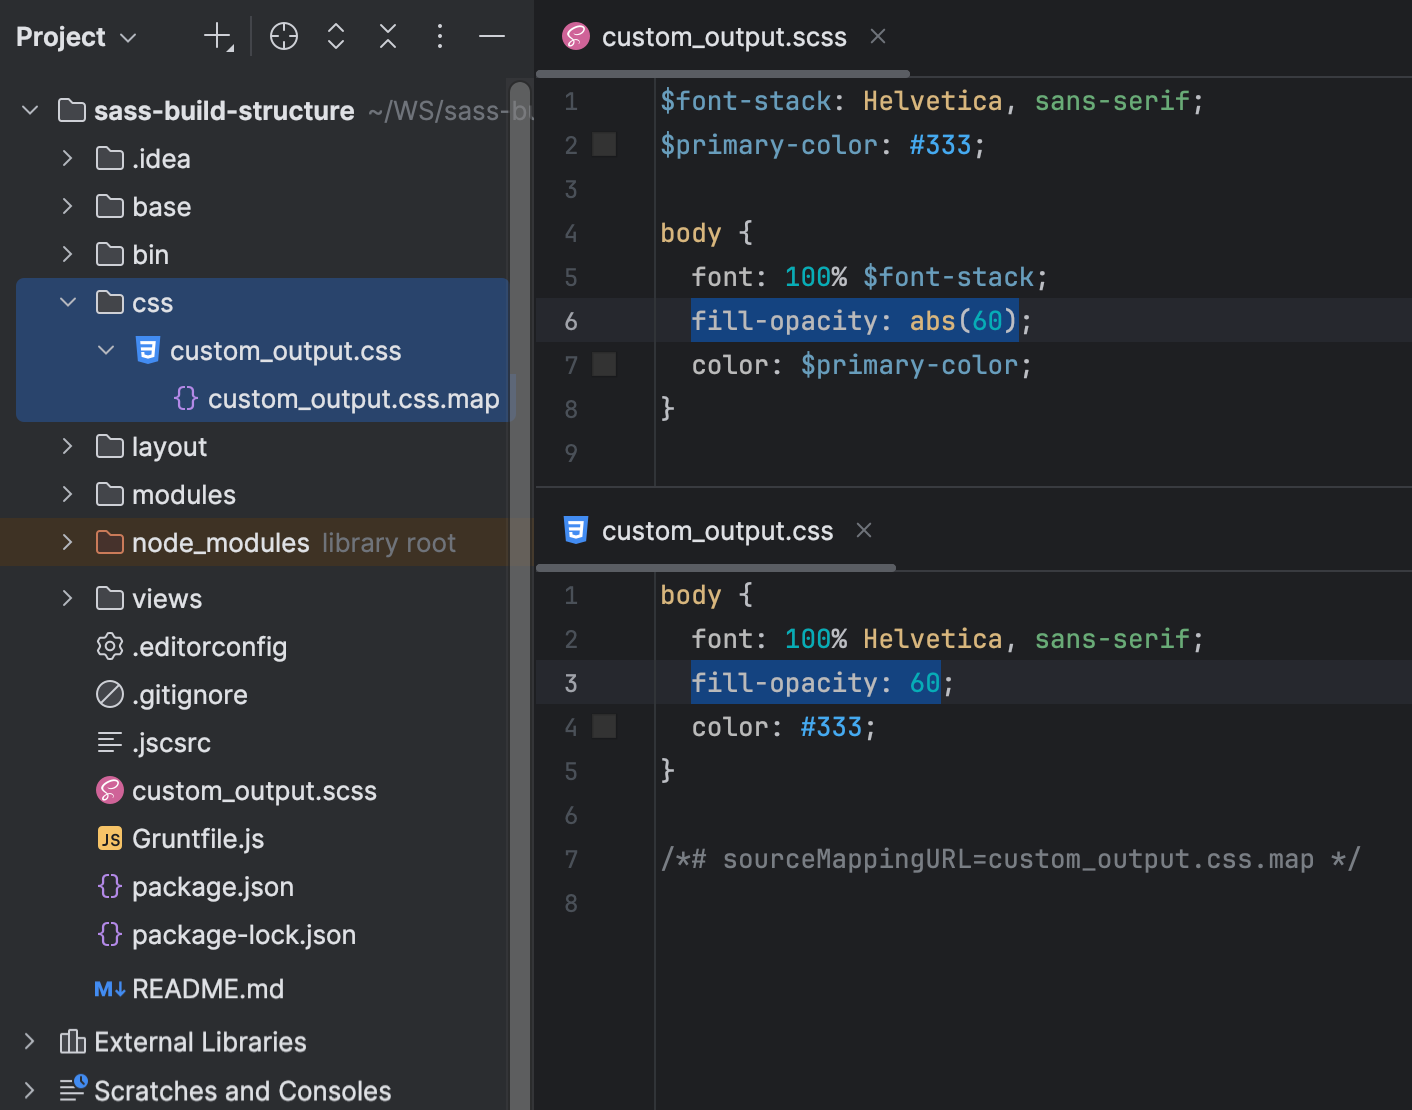
Task: Expand External Libraries
Action: (x=28, y=1041)
